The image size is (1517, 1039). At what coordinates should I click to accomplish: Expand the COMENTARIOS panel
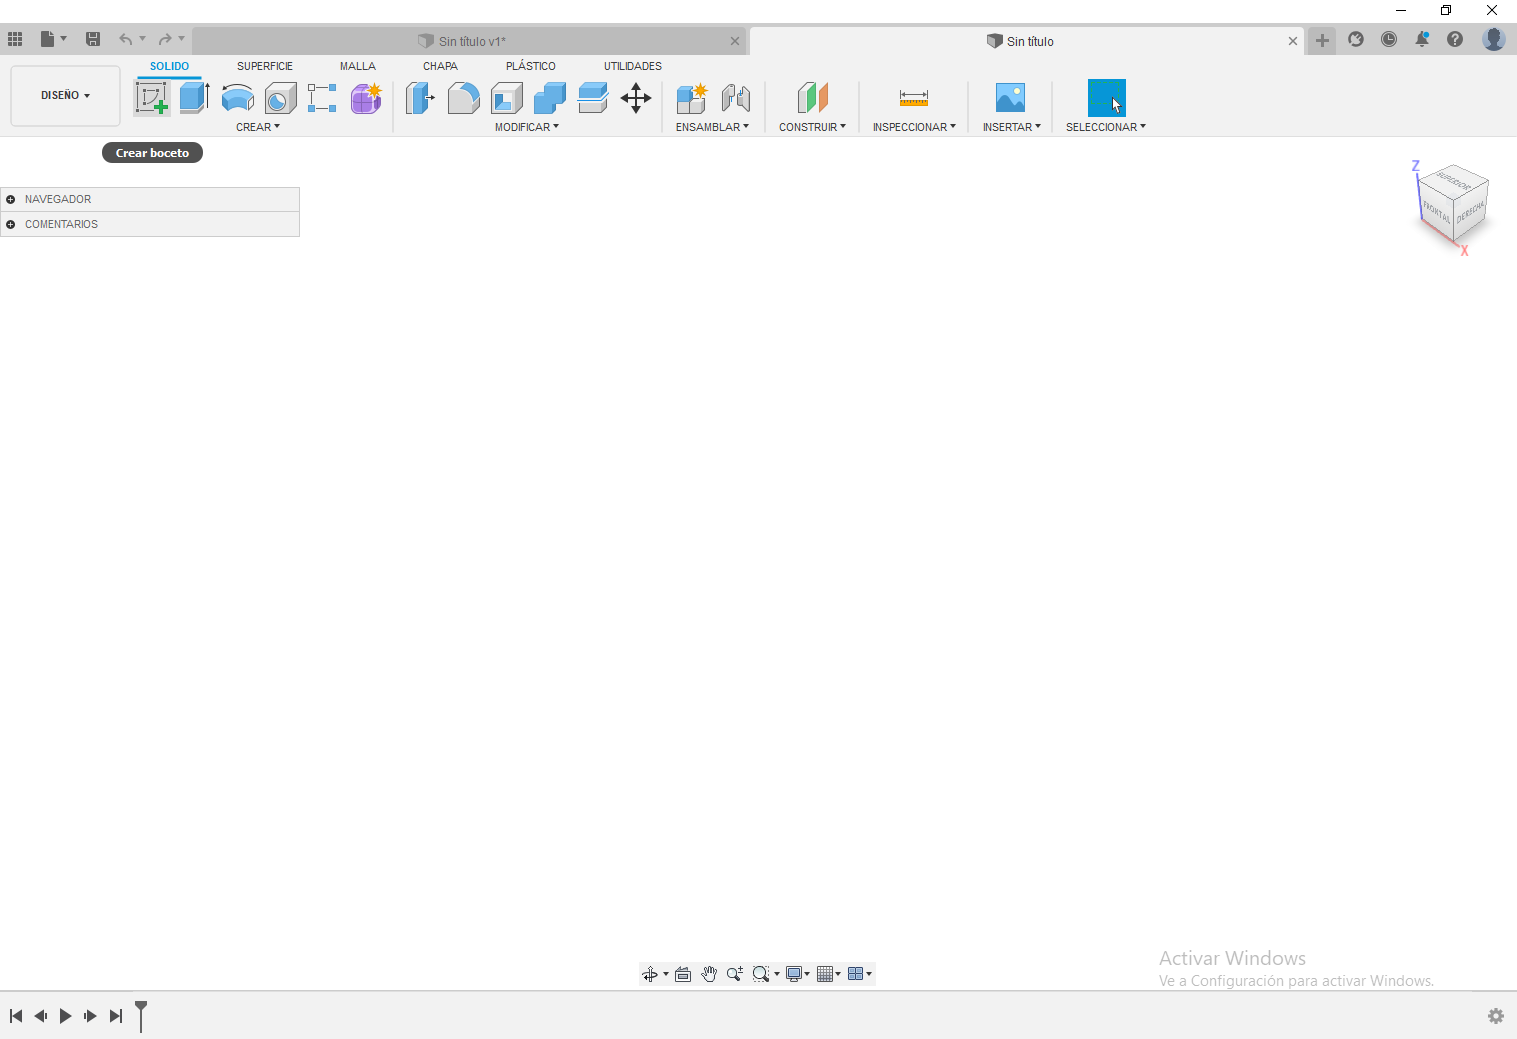click(x=11, y=224)
